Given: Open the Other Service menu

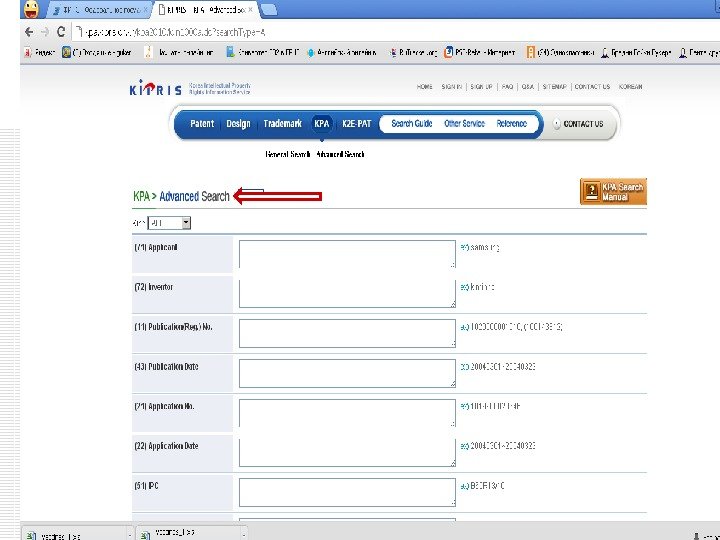Looking at the screenshot, I should click(x=464, y=124).
